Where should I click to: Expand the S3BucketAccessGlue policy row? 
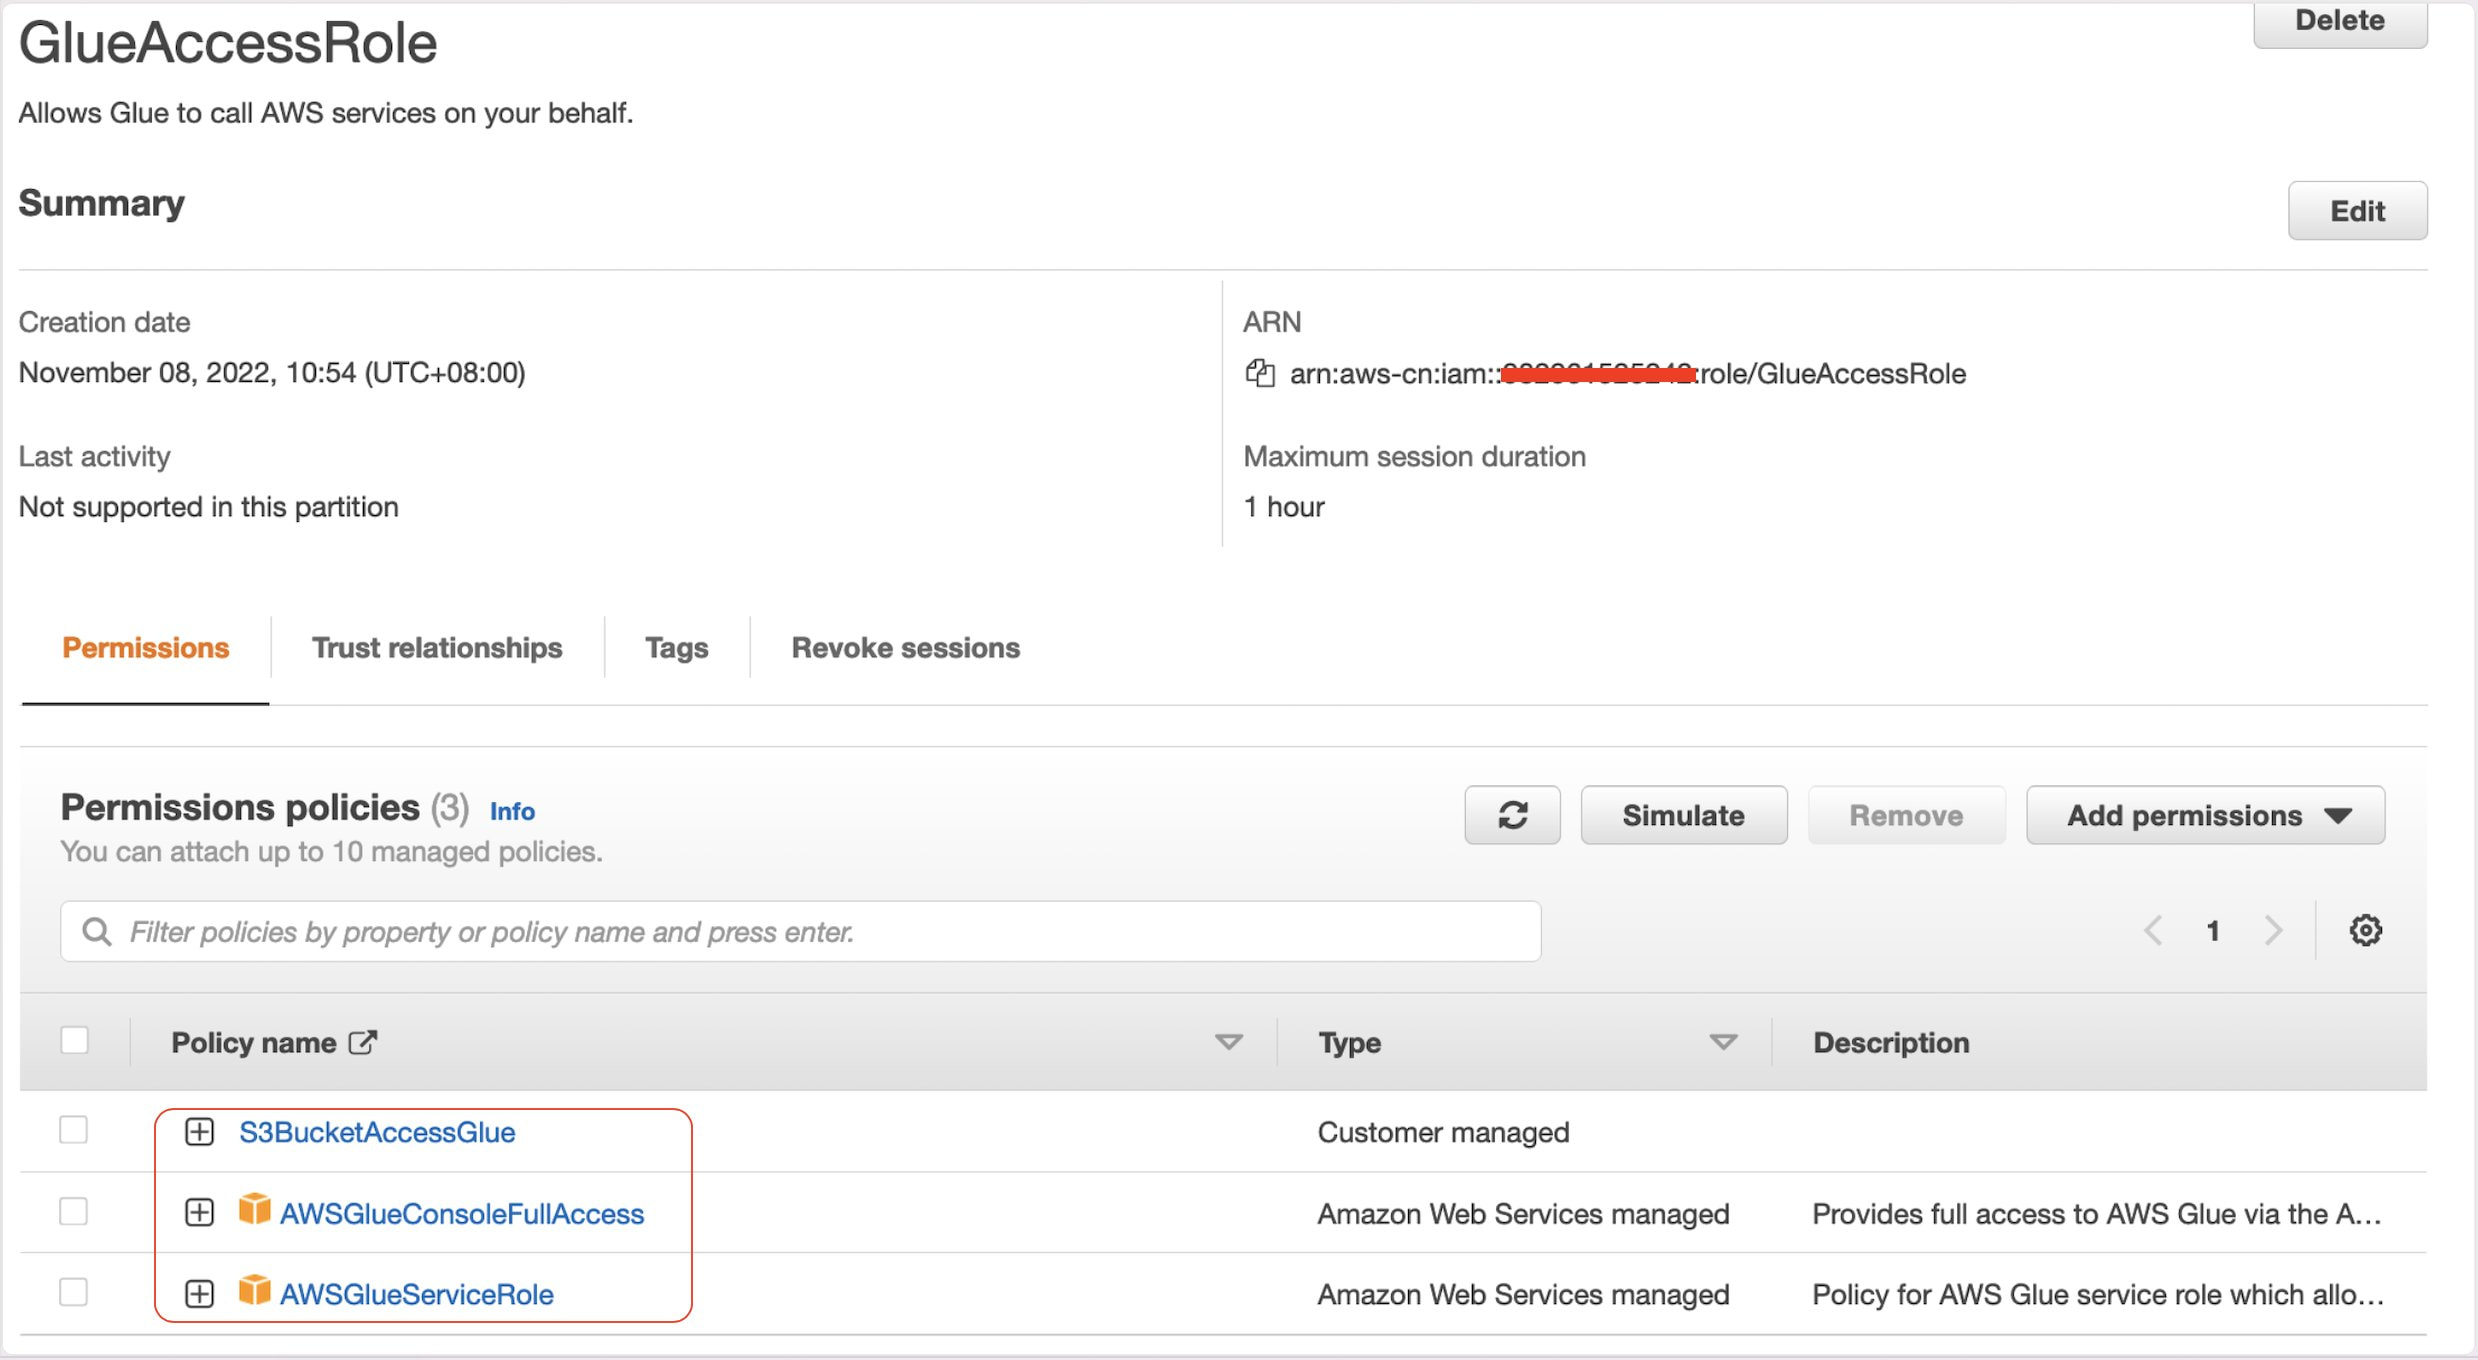point(200,1132)
